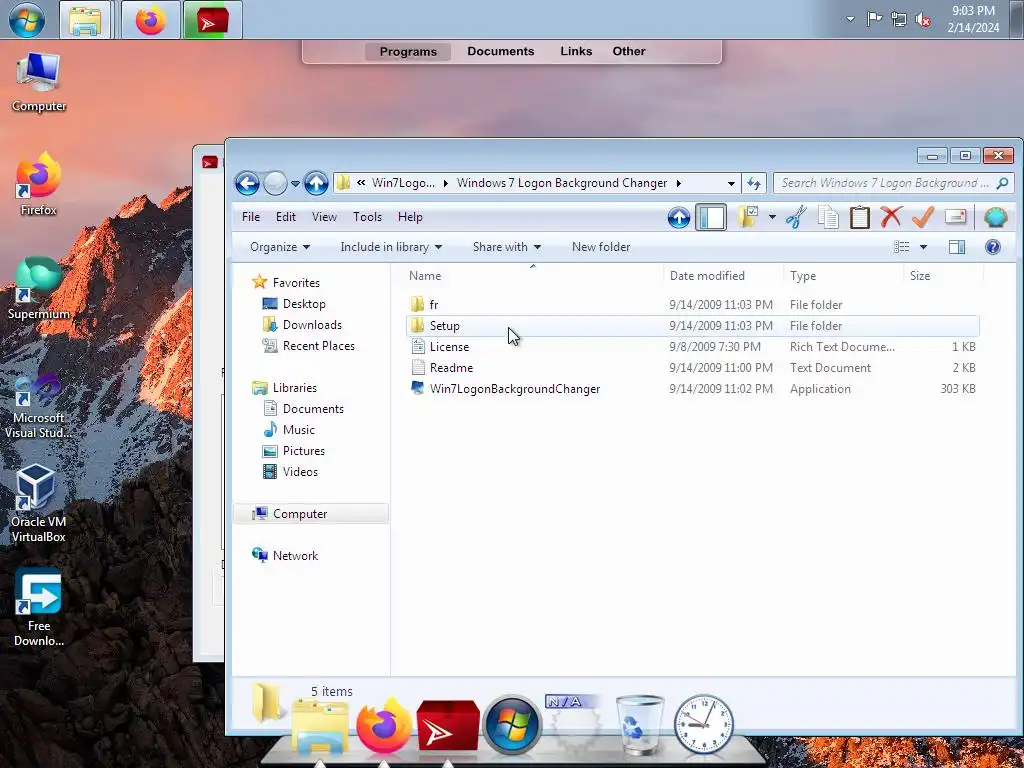This screenshot has height=768, width=1024.
Task: Click the blue Help question mark icon
Action: point(993,247)
